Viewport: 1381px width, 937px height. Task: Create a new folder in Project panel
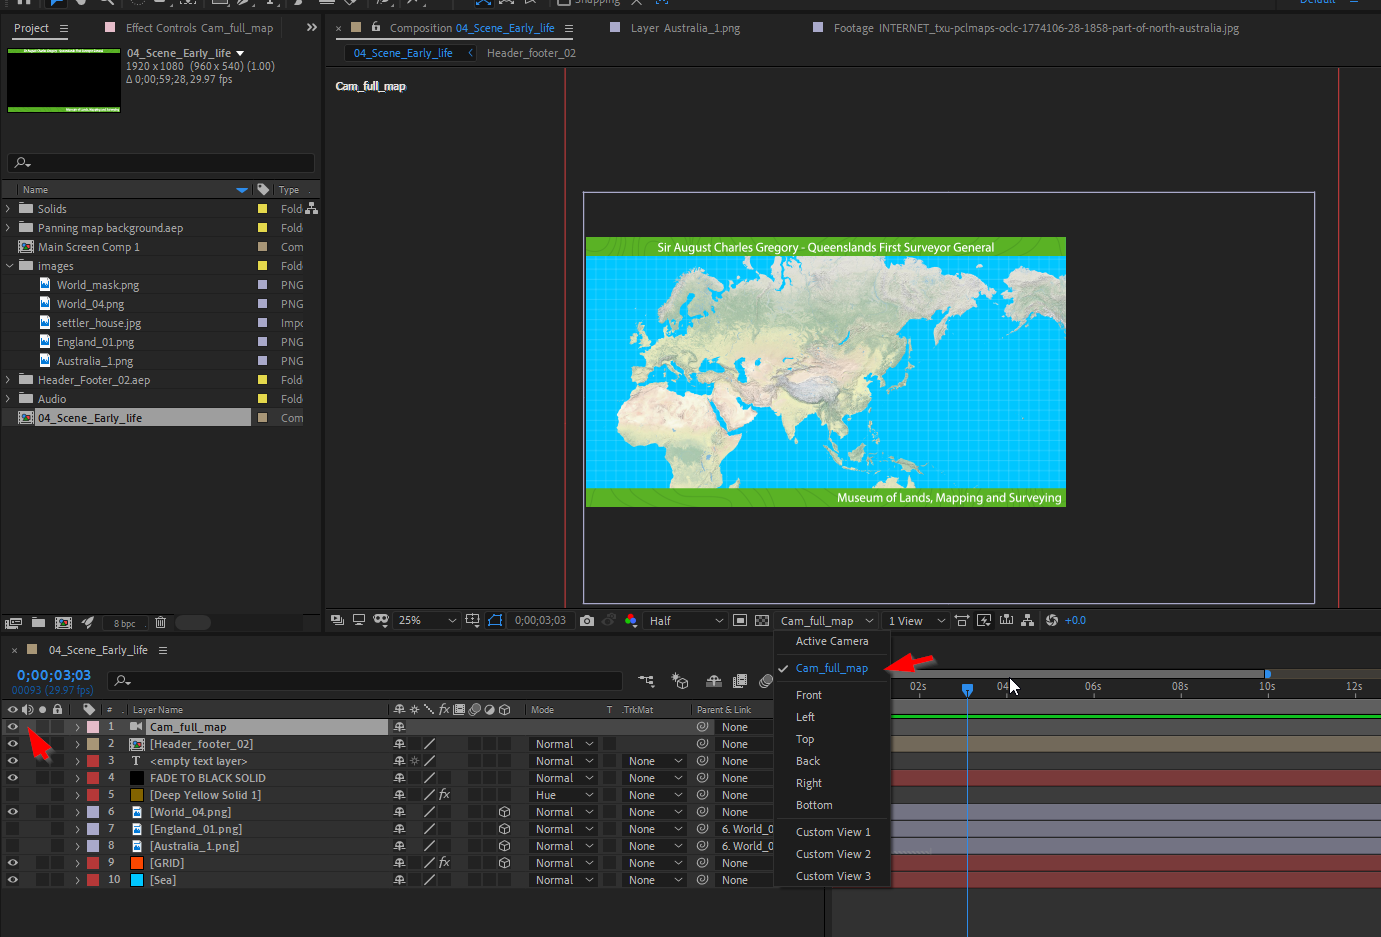click(38, 623)
